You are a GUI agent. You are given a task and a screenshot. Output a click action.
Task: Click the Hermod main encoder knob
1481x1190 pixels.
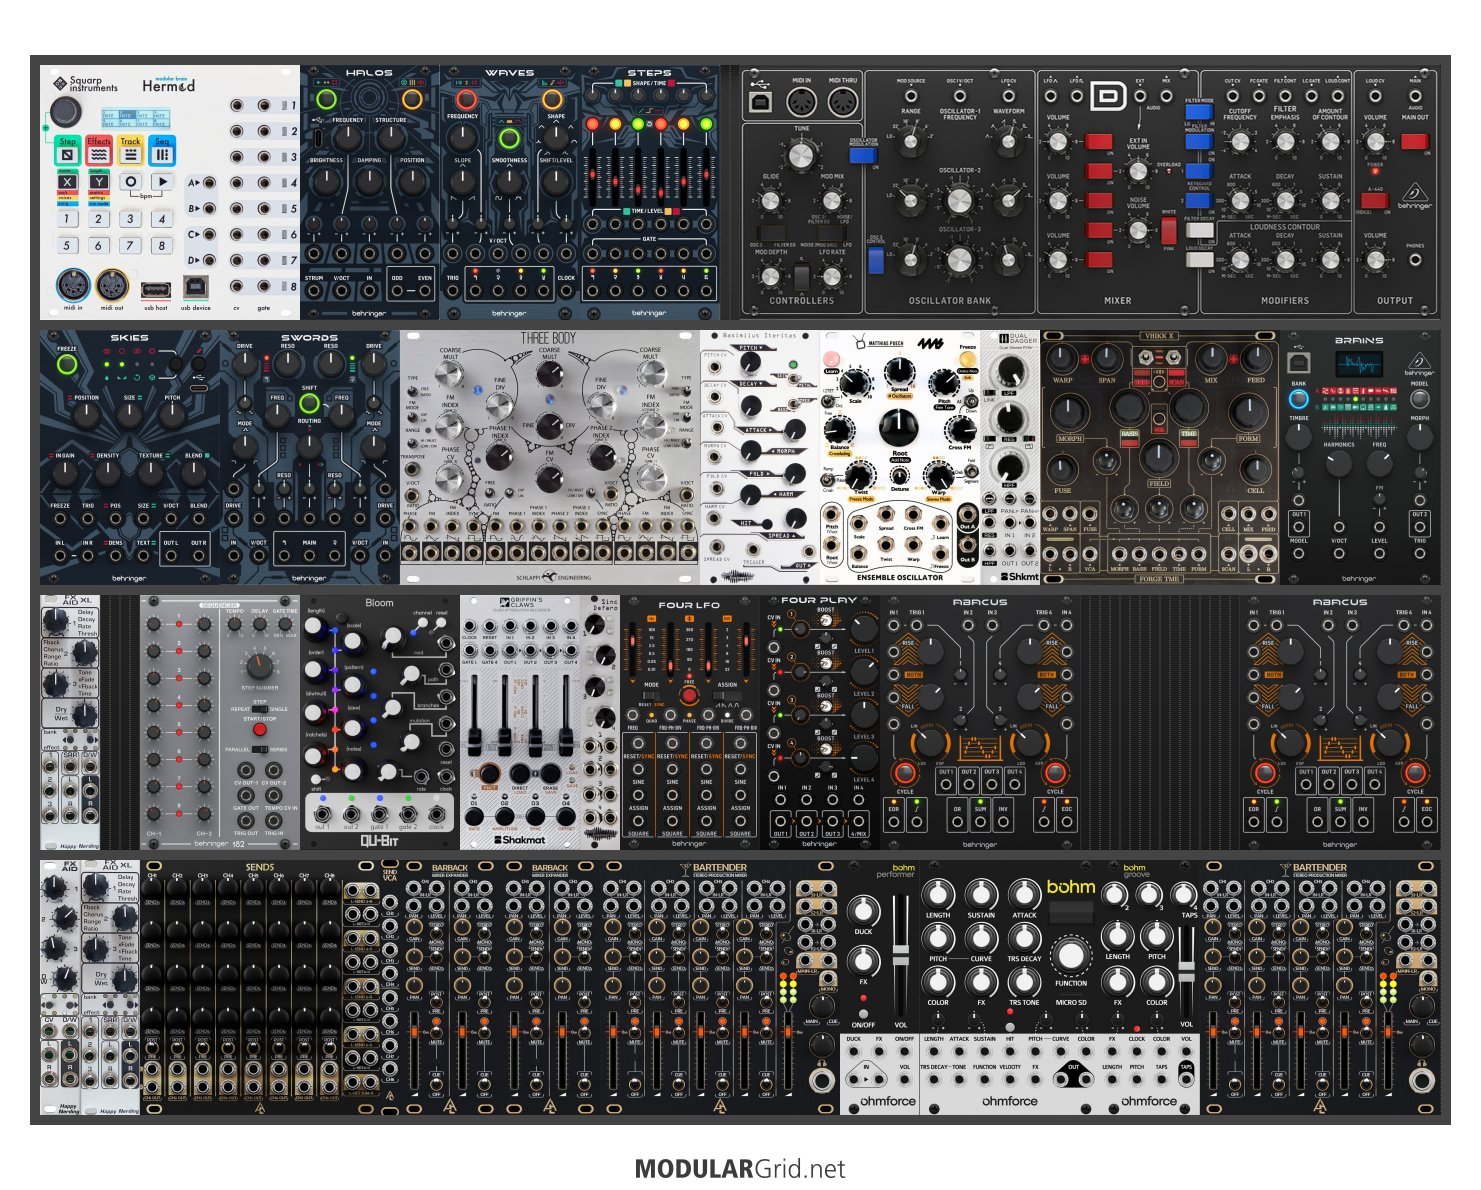pyautogui.click(x=66, y=110)
